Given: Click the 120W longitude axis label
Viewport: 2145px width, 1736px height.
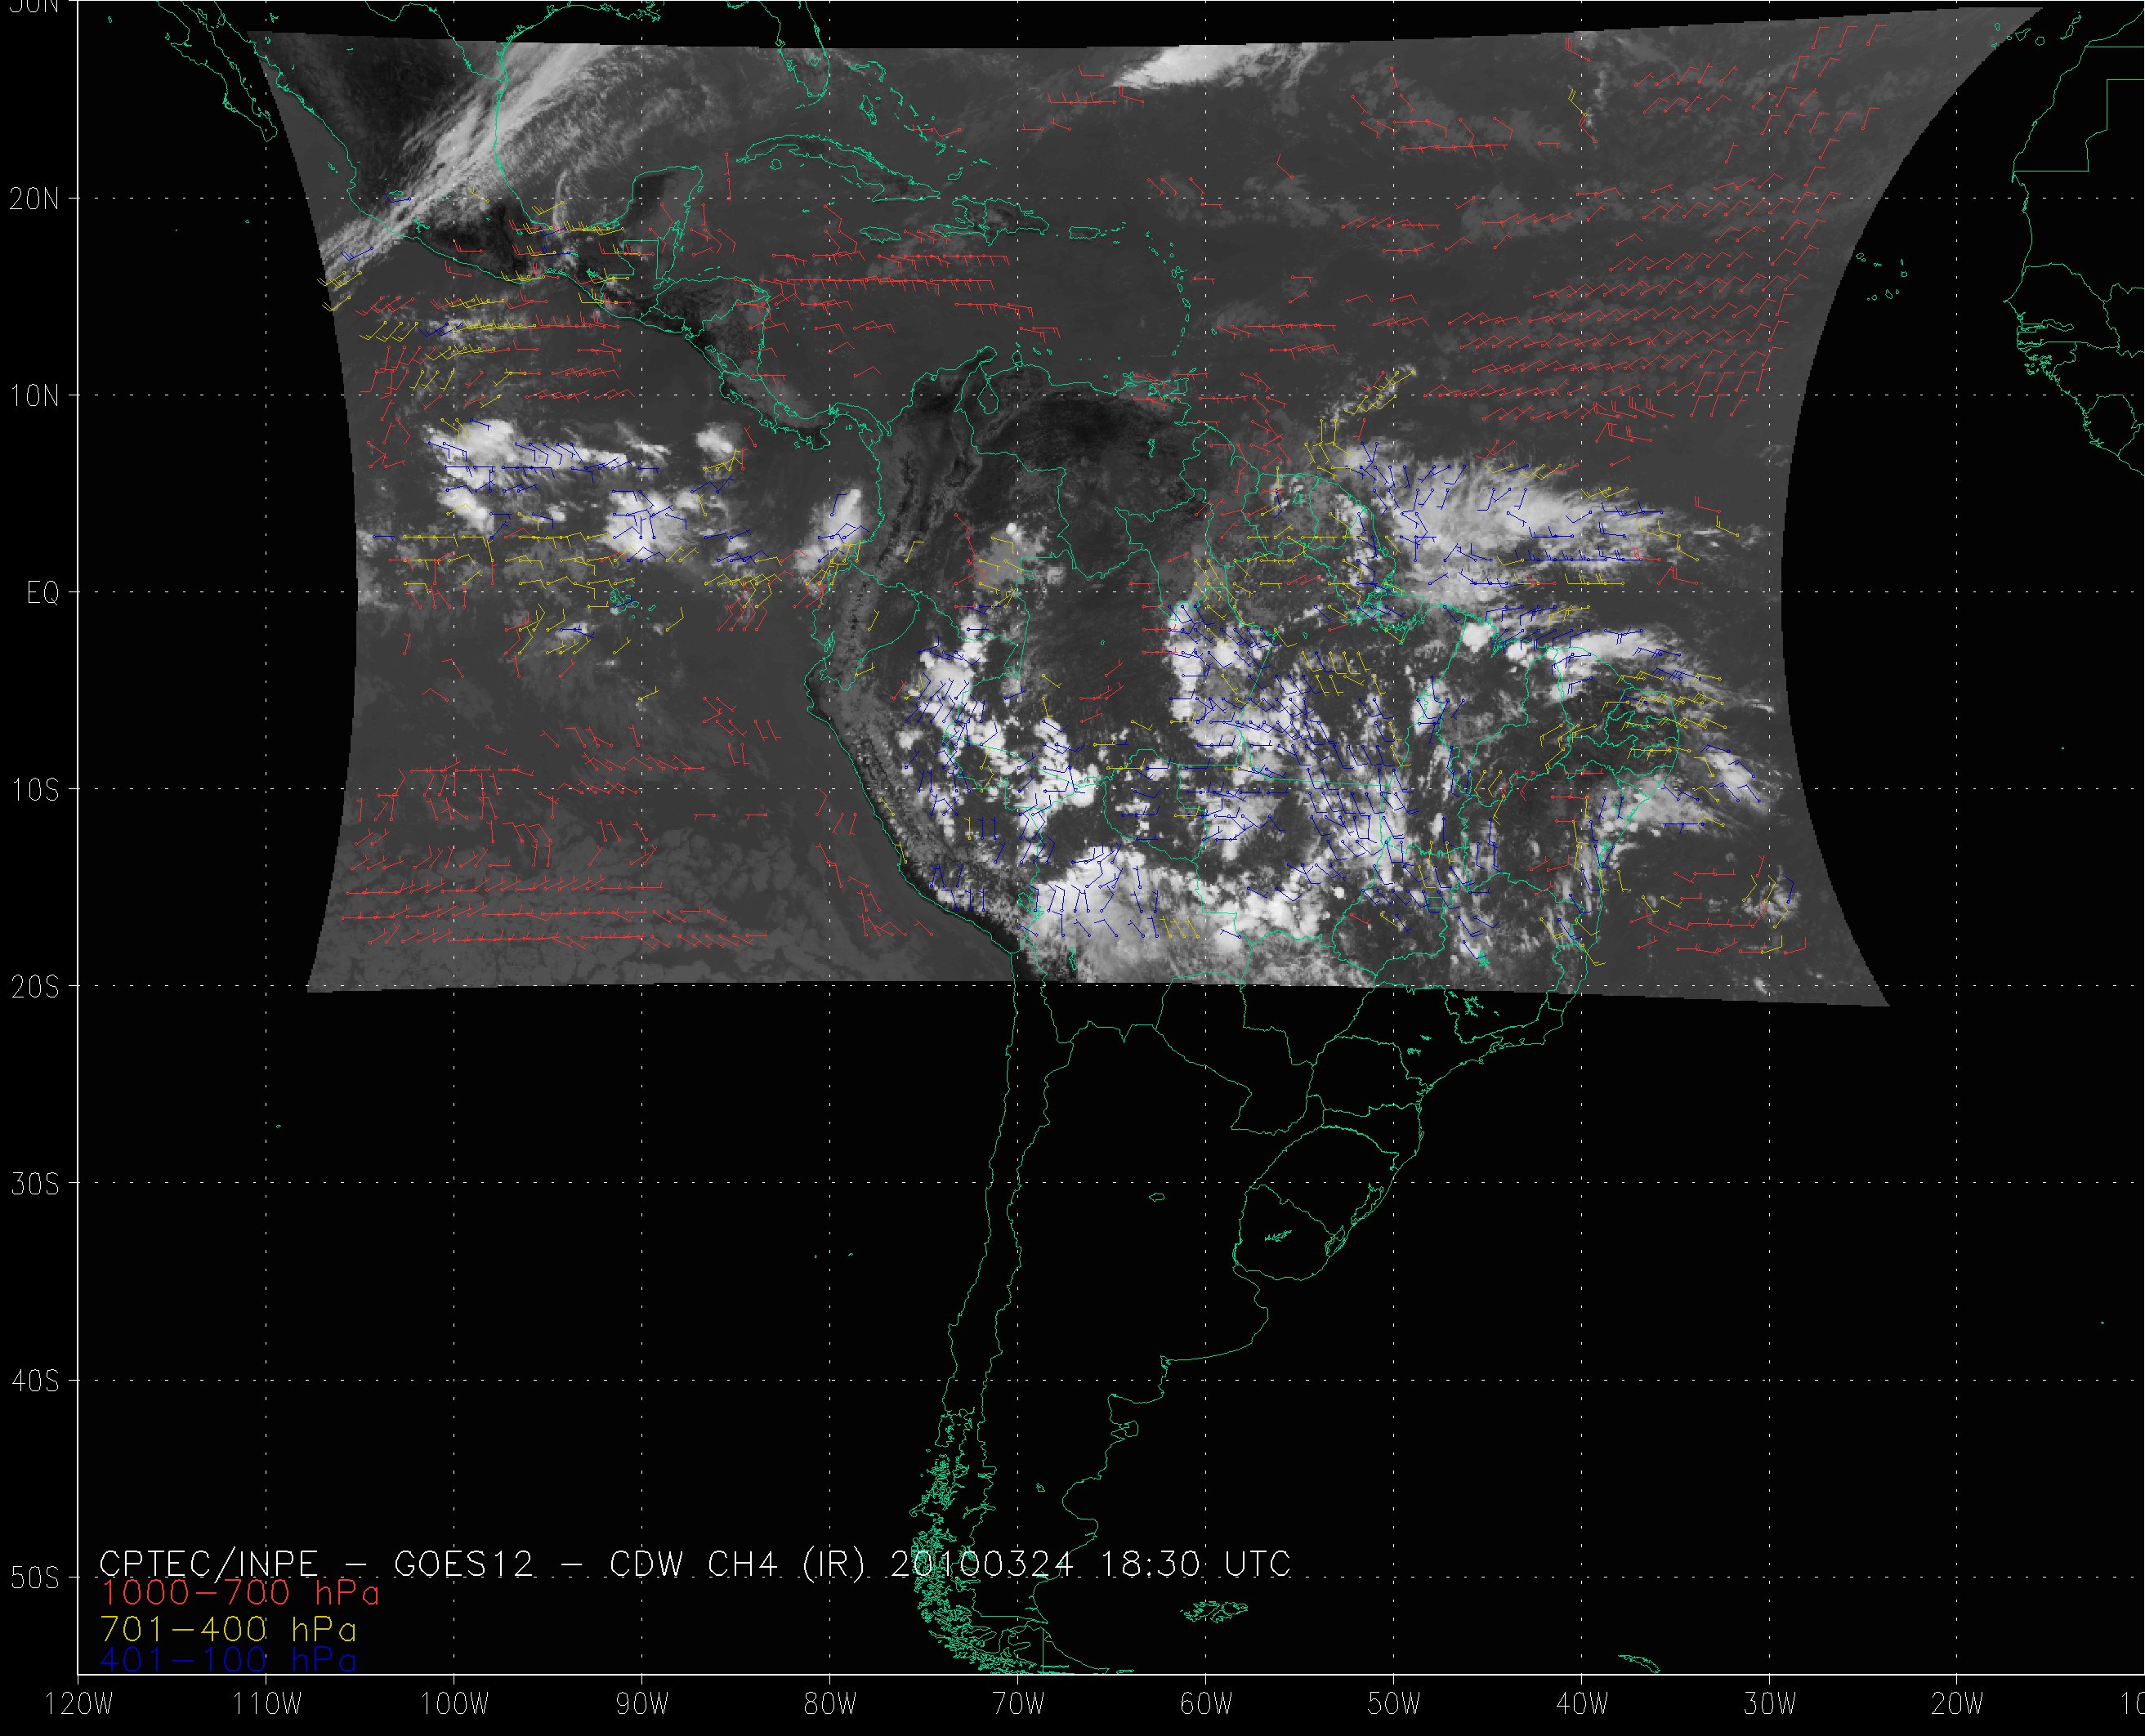Looking at the screenshot, I should (79, 1704).
